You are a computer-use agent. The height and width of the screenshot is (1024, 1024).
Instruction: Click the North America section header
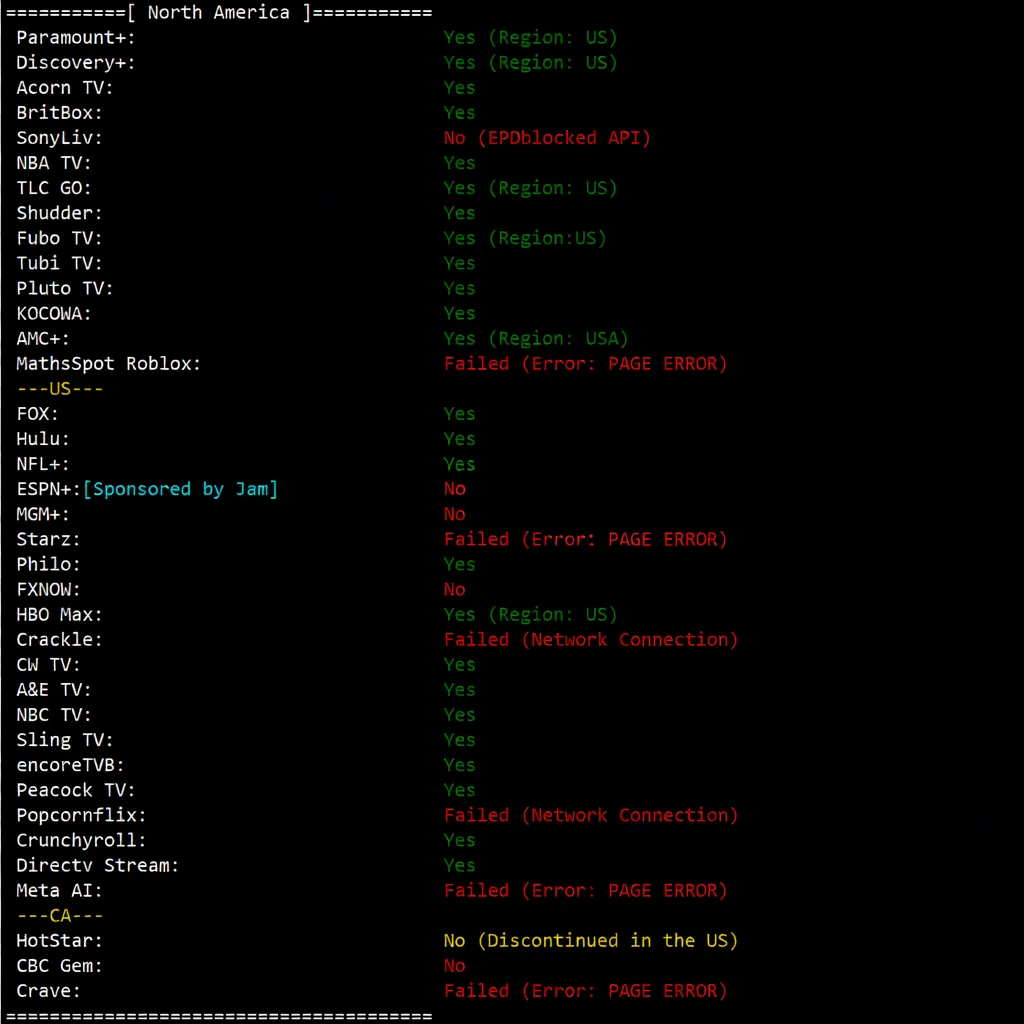tap(219, 12)
